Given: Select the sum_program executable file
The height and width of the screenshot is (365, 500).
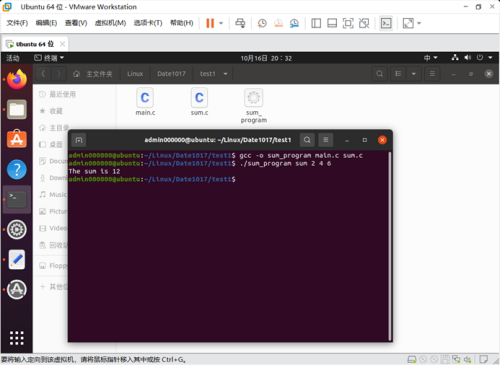Looking at the screenshot, I should pos(254,106).
